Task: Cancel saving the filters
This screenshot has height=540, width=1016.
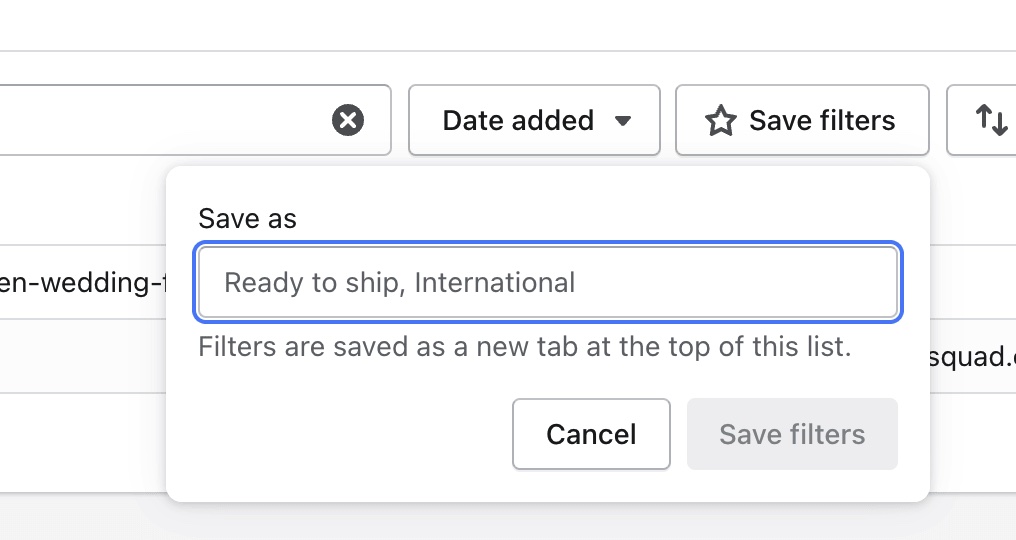Action: [591, 434]
